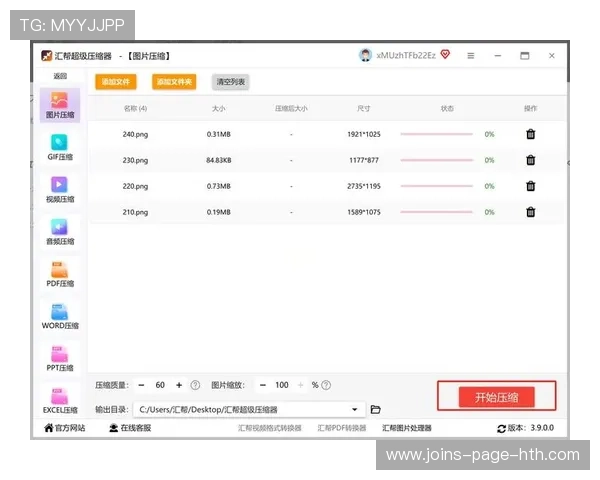This screenshot has width=600, height=480.
Task: Browse the output folder with the folder icon
Action: click(x=375, y=409)
